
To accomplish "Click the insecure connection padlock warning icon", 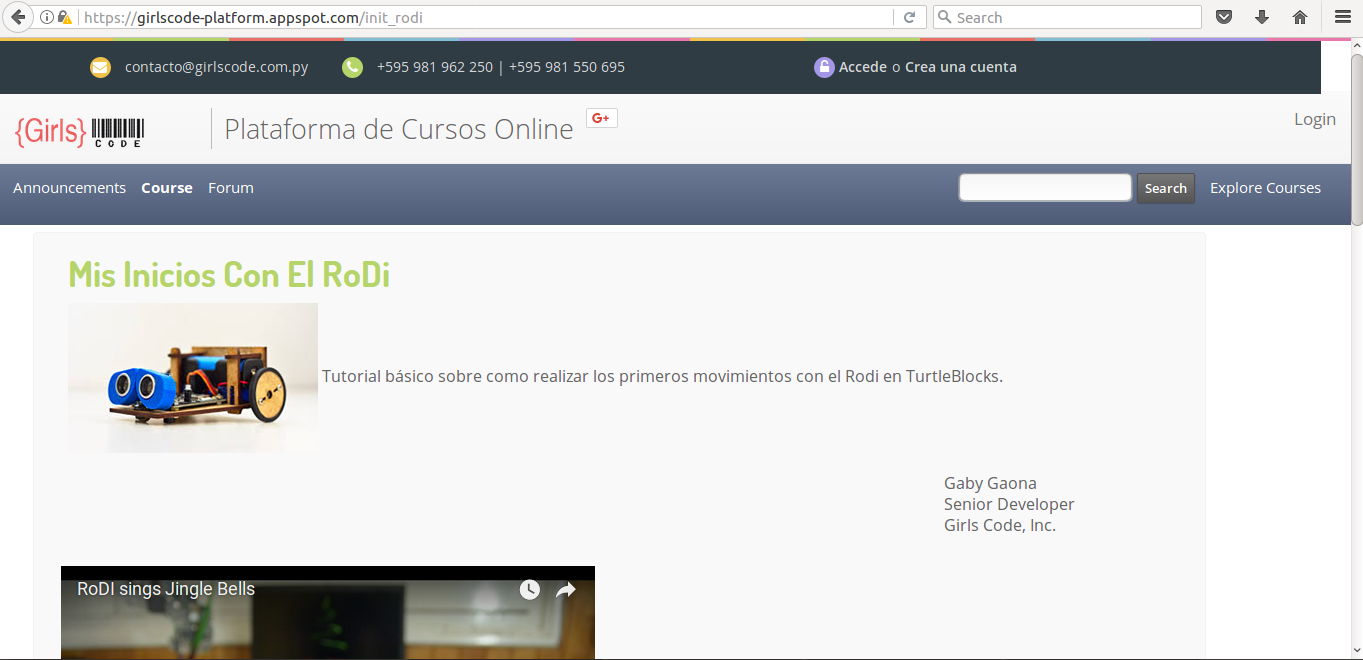I will [x=64, y=17].
